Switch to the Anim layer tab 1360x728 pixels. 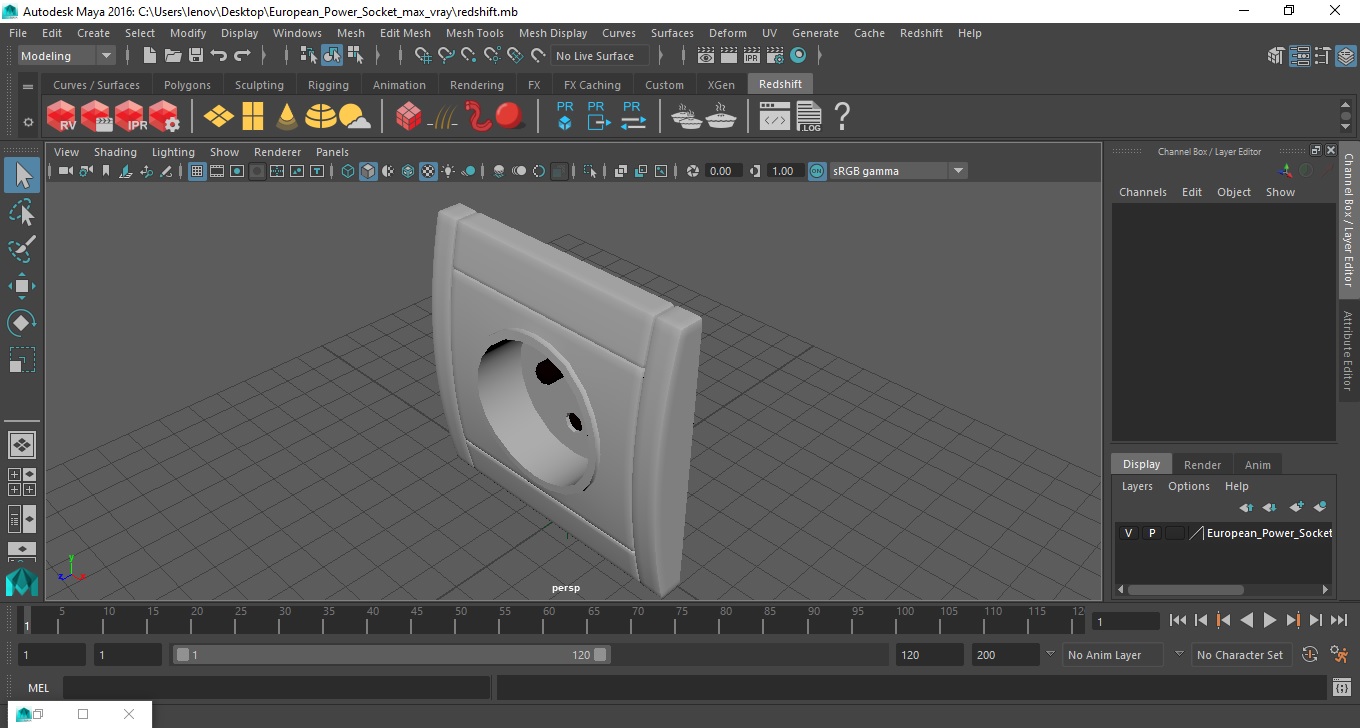[x=1257, y=465]
